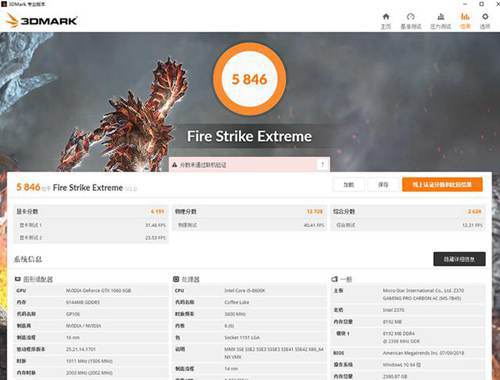
Task: Click the 5 846 score circle
Action: click(x=249, y=79)
